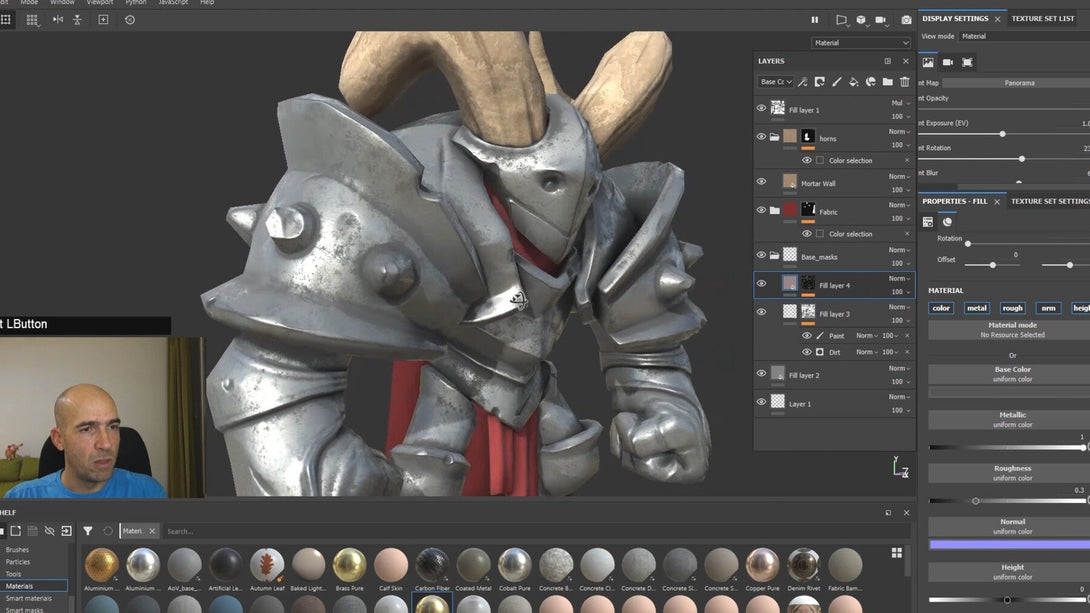The width and height of the screenshot is (1090, 613).
Task: Add a folder in Layers toolbar
Action: [x=888, y=82]
